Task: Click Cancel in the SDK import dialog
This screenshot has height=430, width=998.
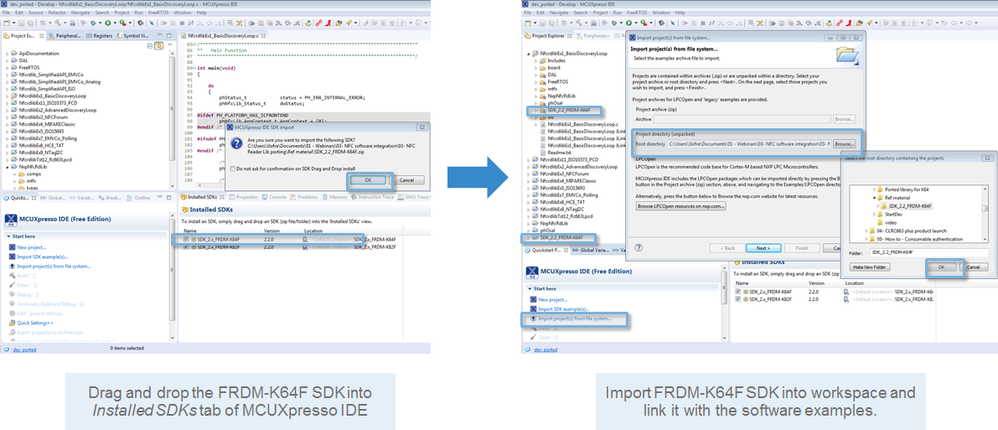Action: [407, 180]
